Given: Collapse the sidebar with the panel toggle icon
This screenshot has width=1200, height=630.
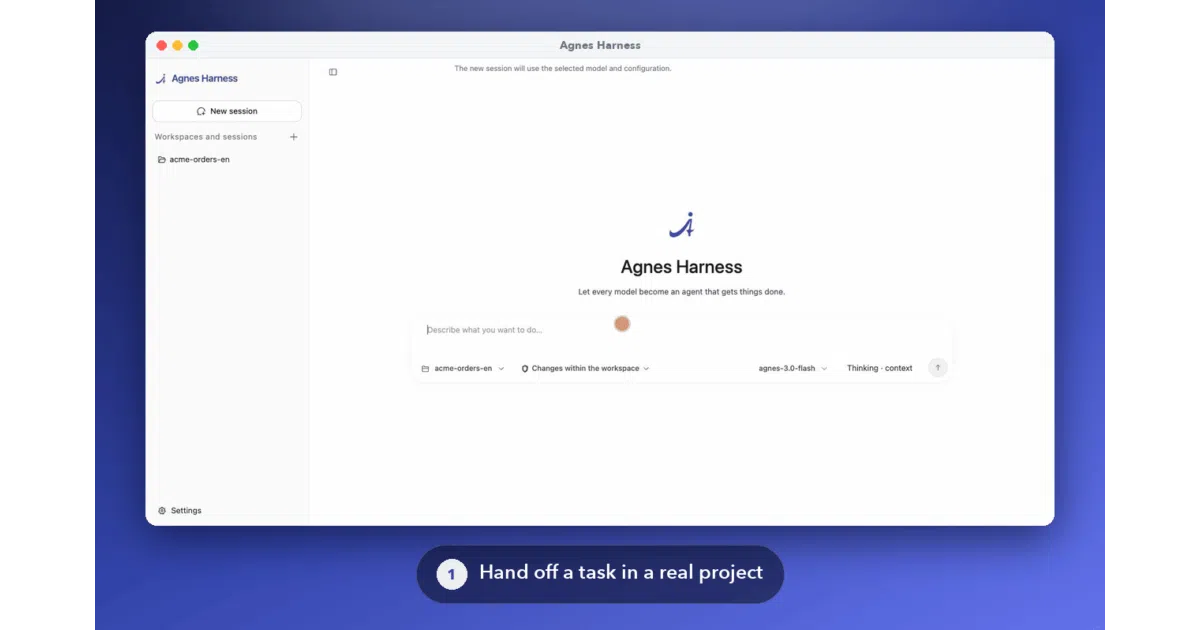Looking at the screenshot, I should (333, 72).
